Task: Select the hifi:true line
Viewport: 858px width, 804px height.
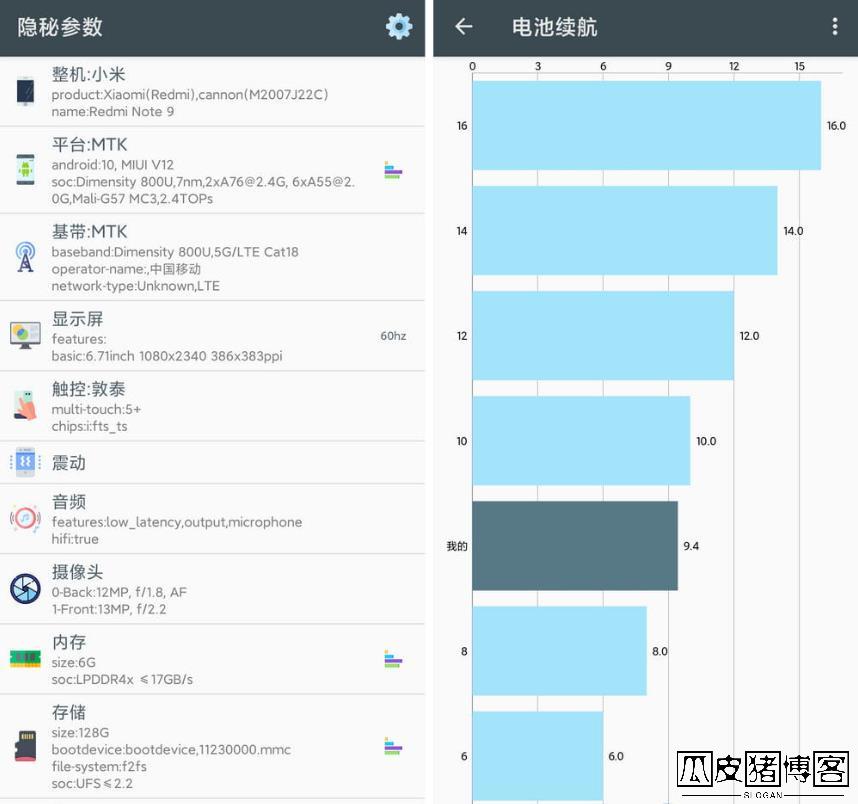Action: 75,539
